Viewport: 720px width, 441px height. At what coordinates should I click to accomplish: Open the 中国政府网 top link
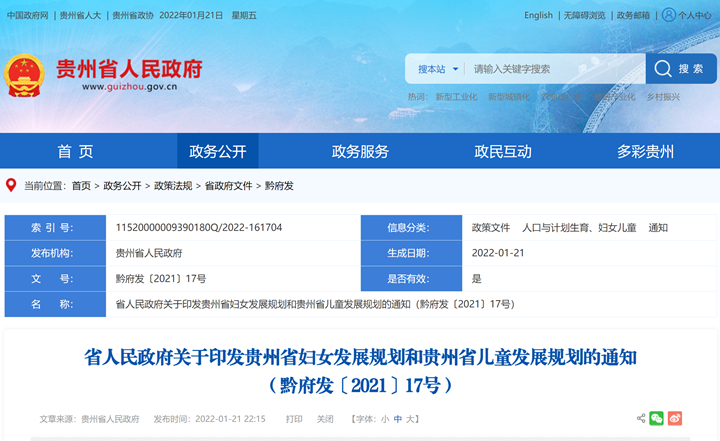point(28,16)
